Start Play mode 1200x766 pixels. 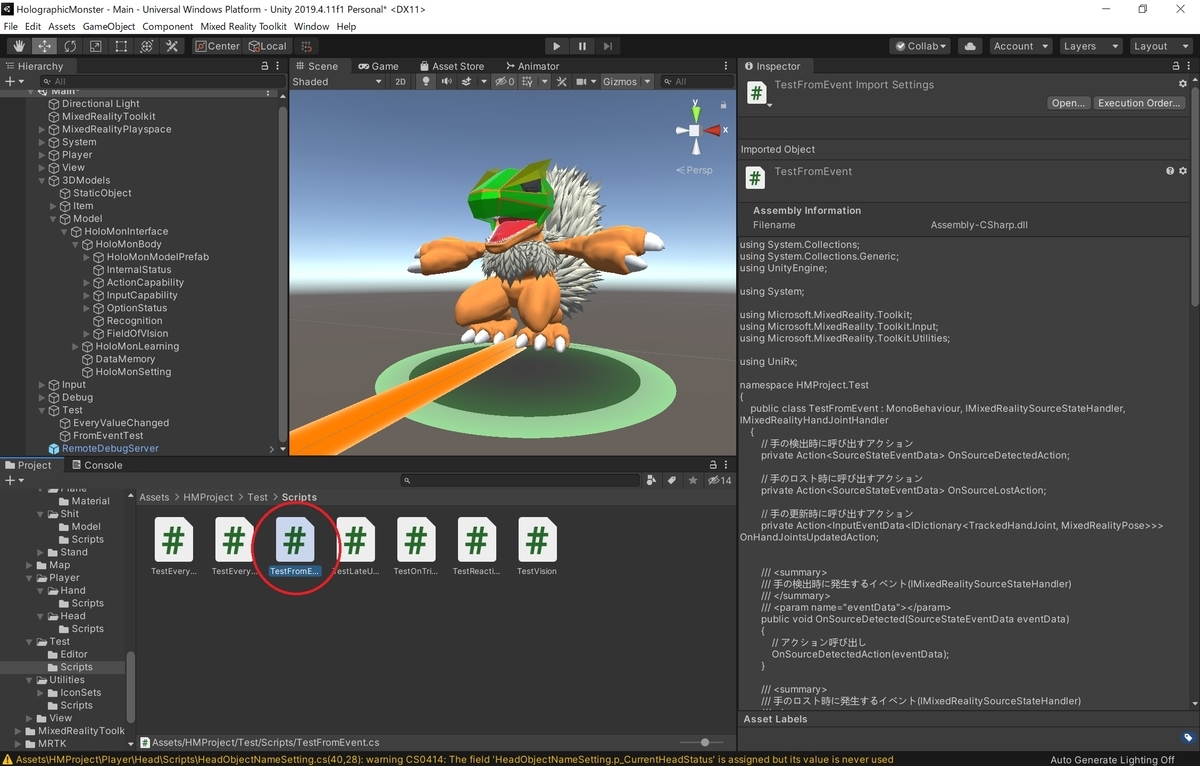coord(557,46)
